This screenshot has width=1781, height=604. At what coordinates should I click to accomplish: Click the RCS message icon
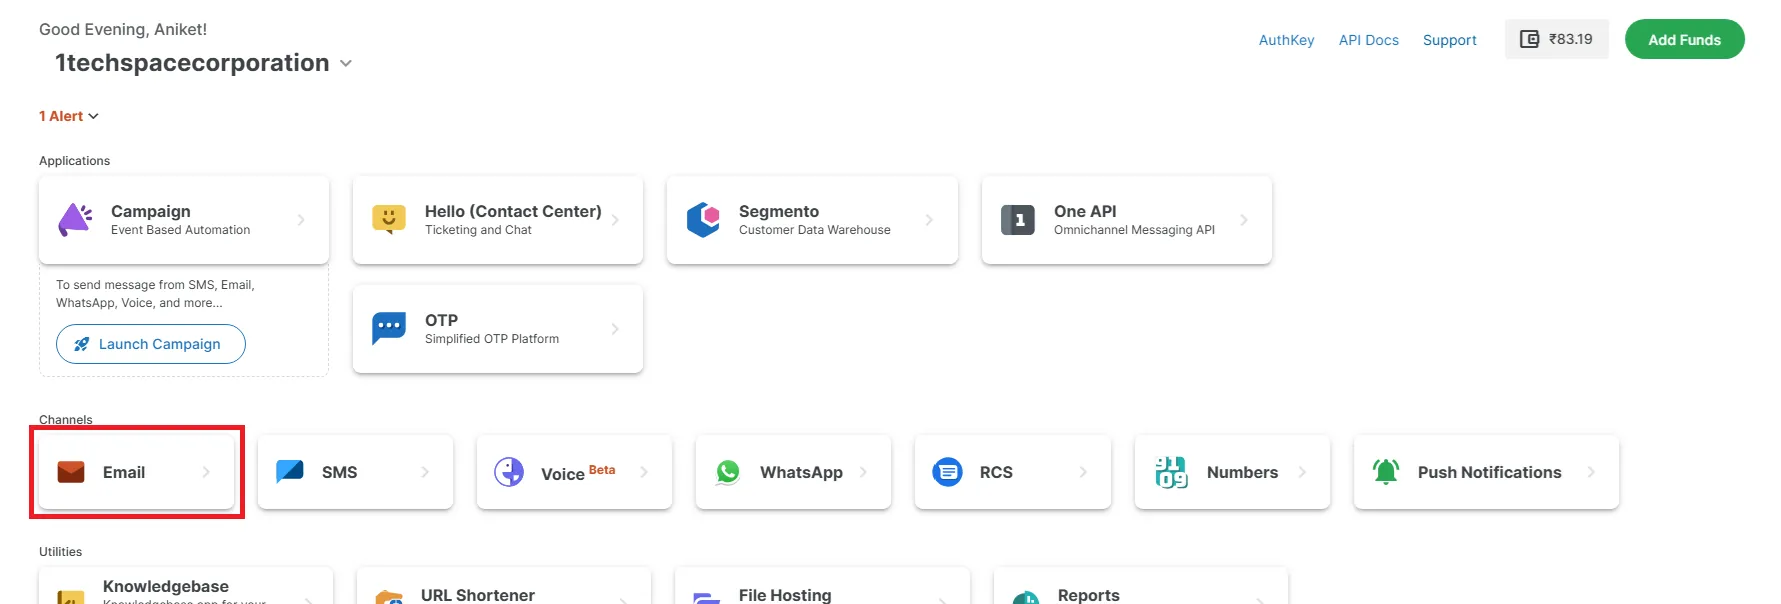click(x=947, y=472)
